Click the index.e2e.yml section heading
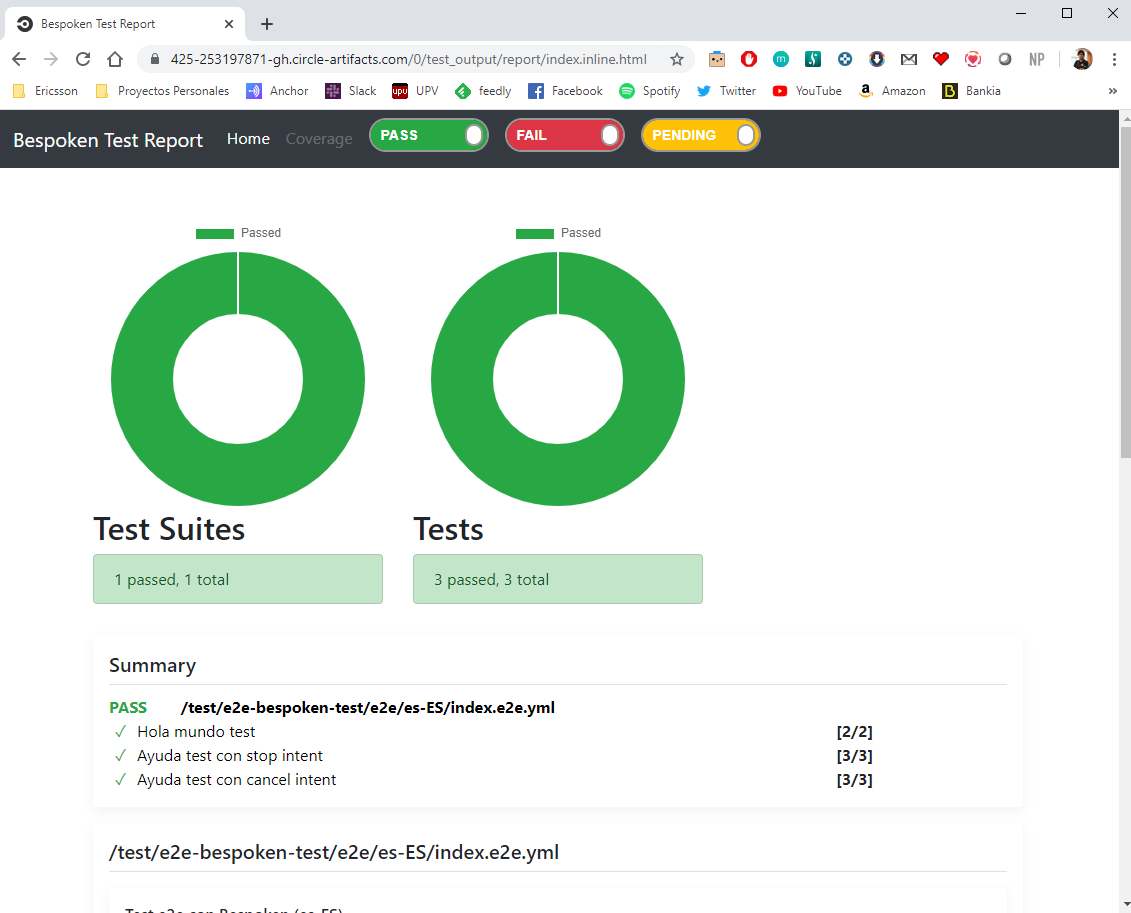Screen dimensions: 1131x913 click(334, 852)
